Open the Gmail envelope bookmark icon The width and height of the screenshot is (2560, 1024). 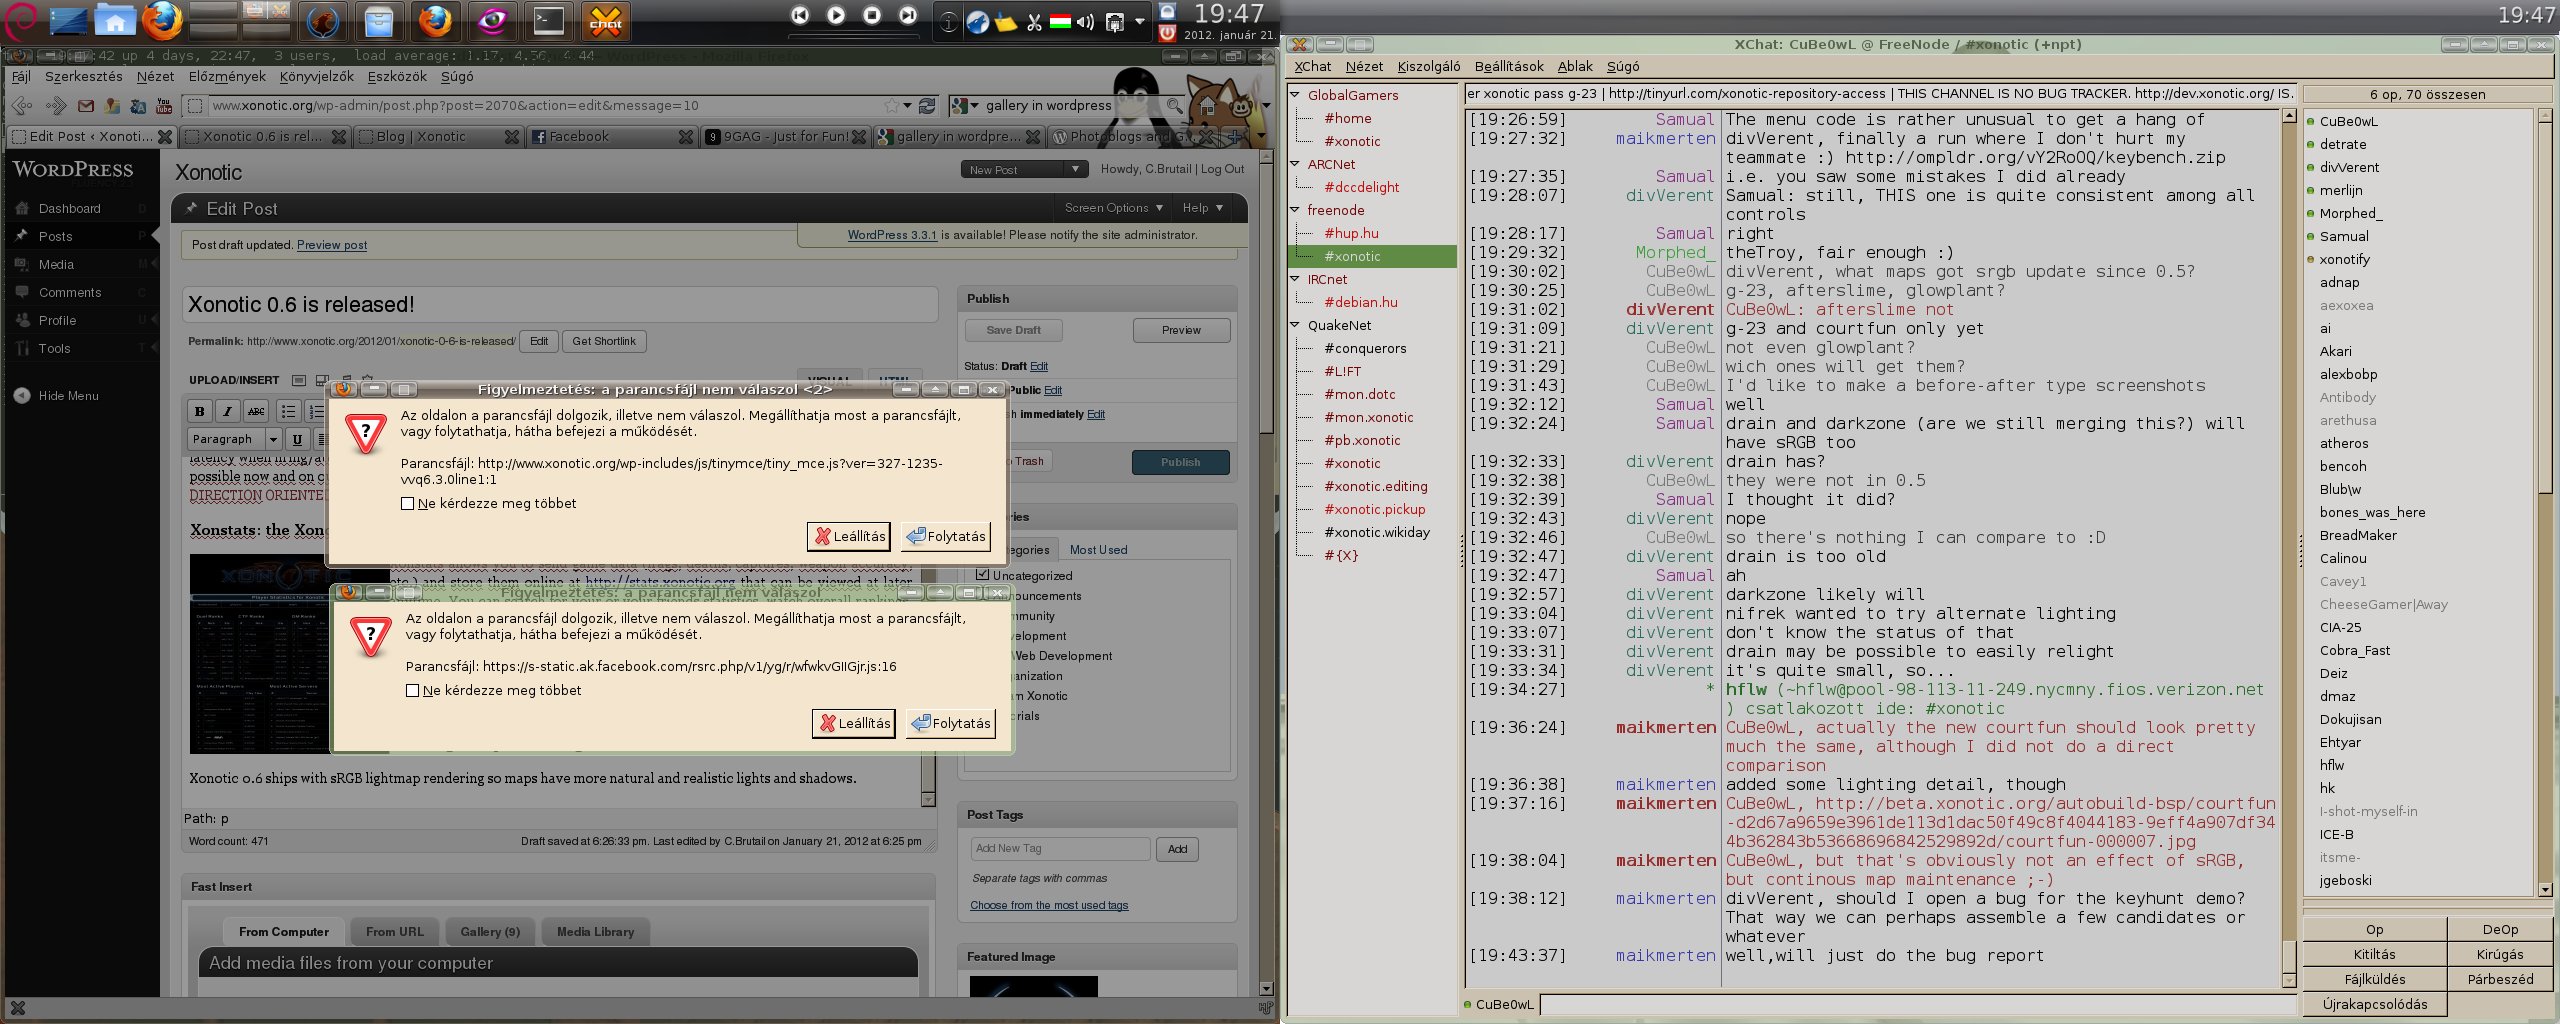click(x=86, y=106)
